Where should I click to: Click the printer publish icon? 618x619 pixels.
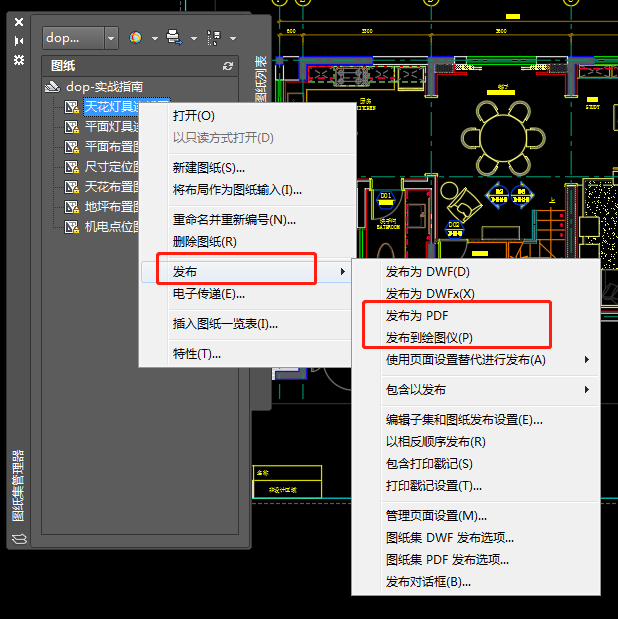(174, 37)
